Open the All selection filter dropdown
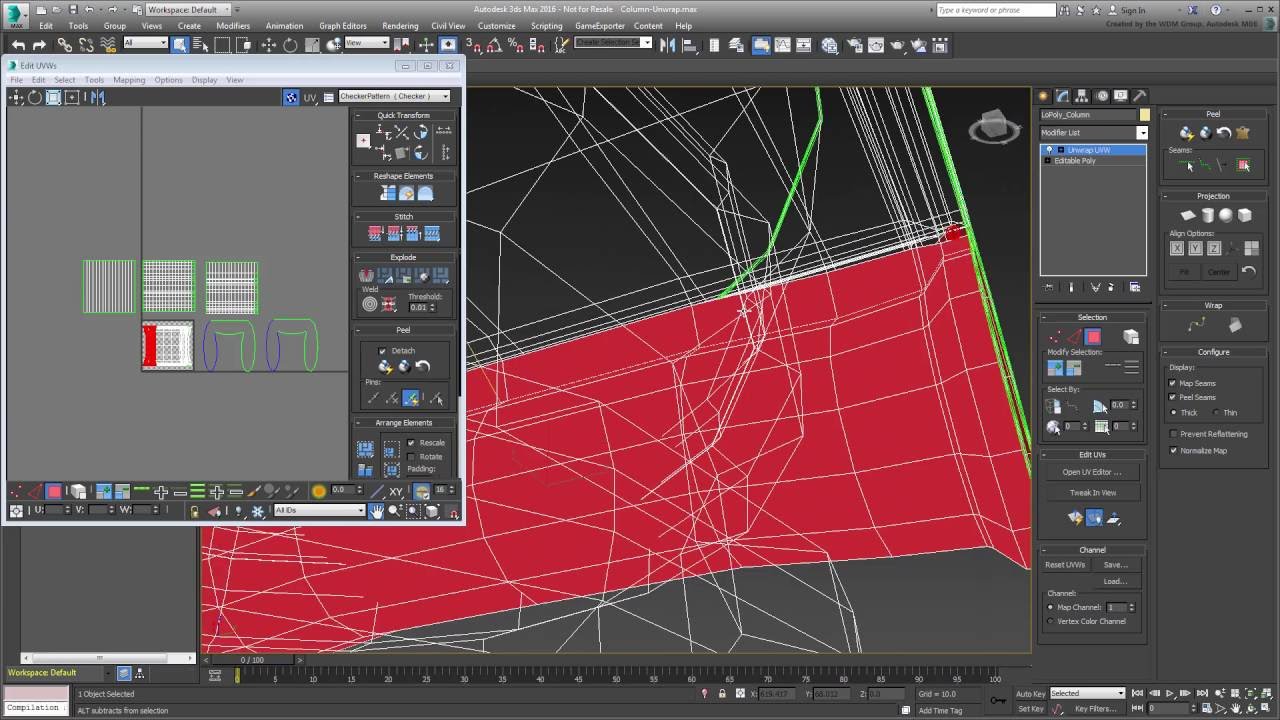The width and height of the screenshot is (1280, 720). (x=146, y=43)
